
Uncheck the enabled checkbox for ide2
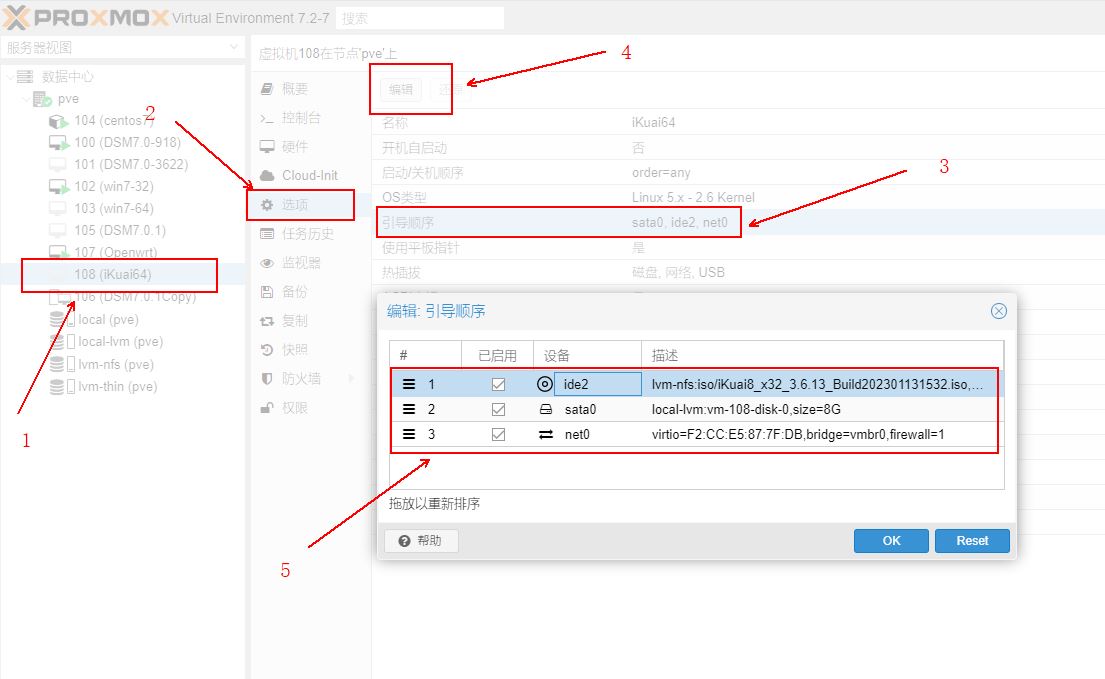point(498,385)
